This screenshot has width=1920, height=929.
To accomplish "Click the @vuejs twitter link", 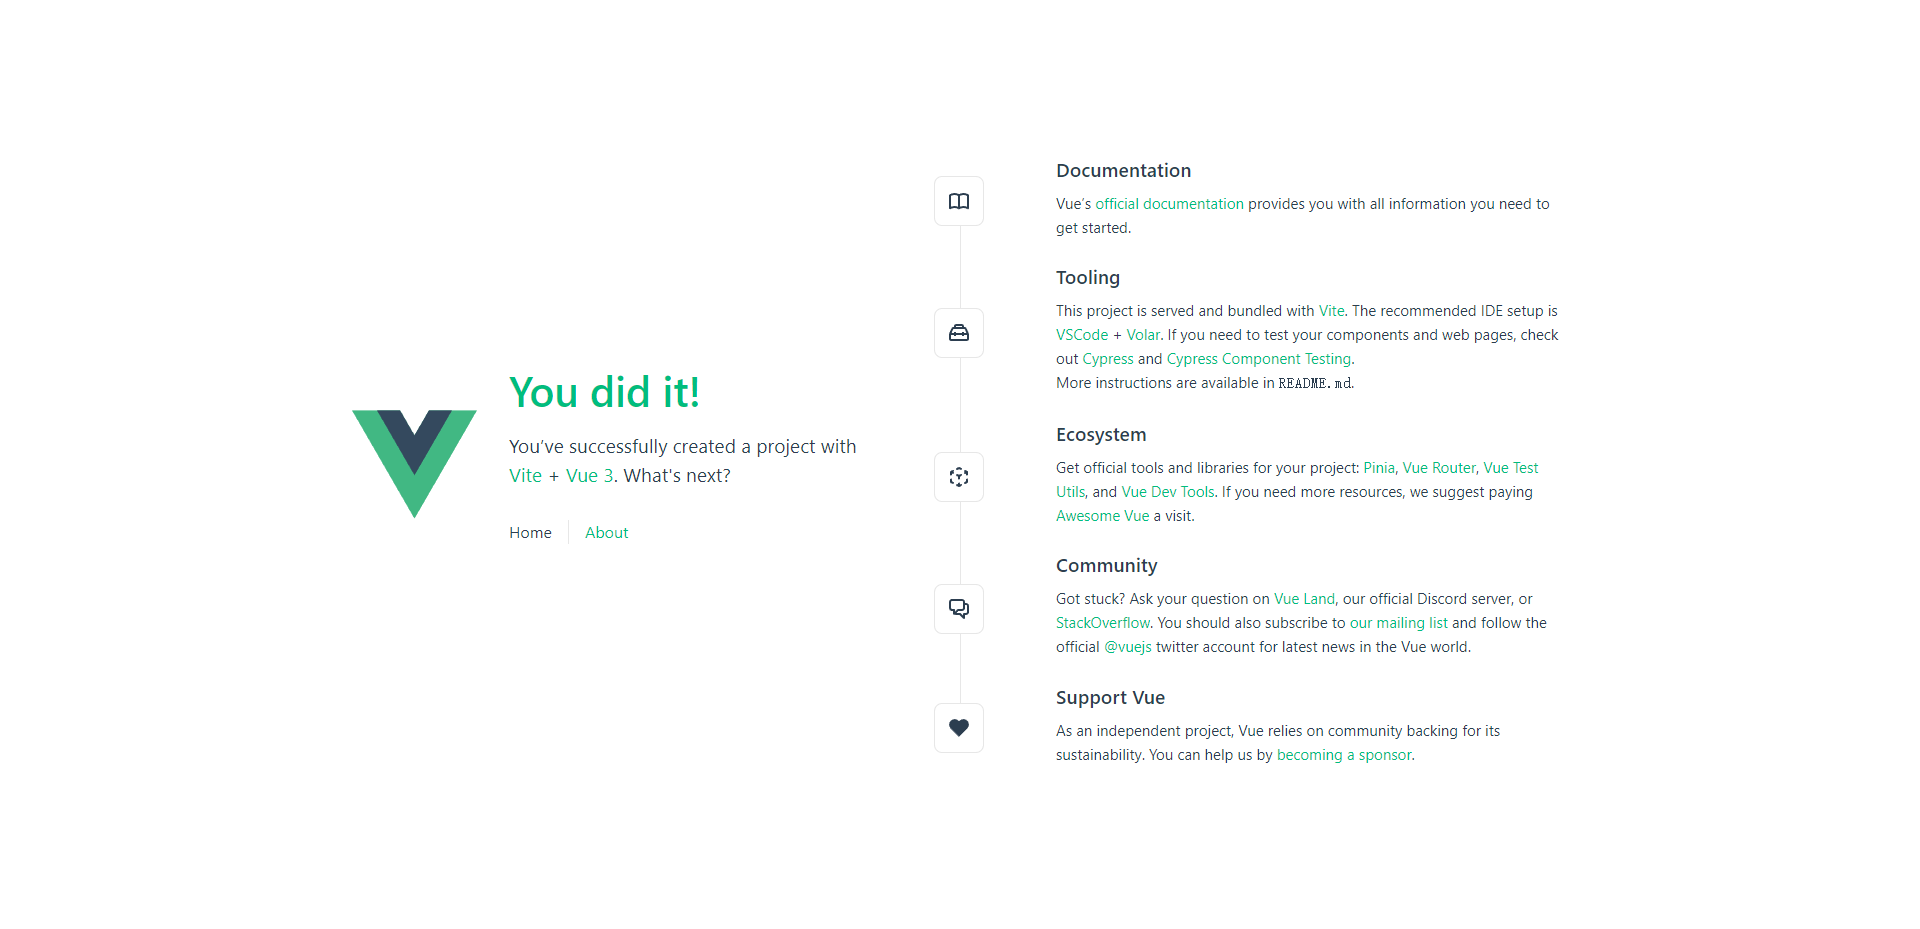I will (x=1128, y=647).
